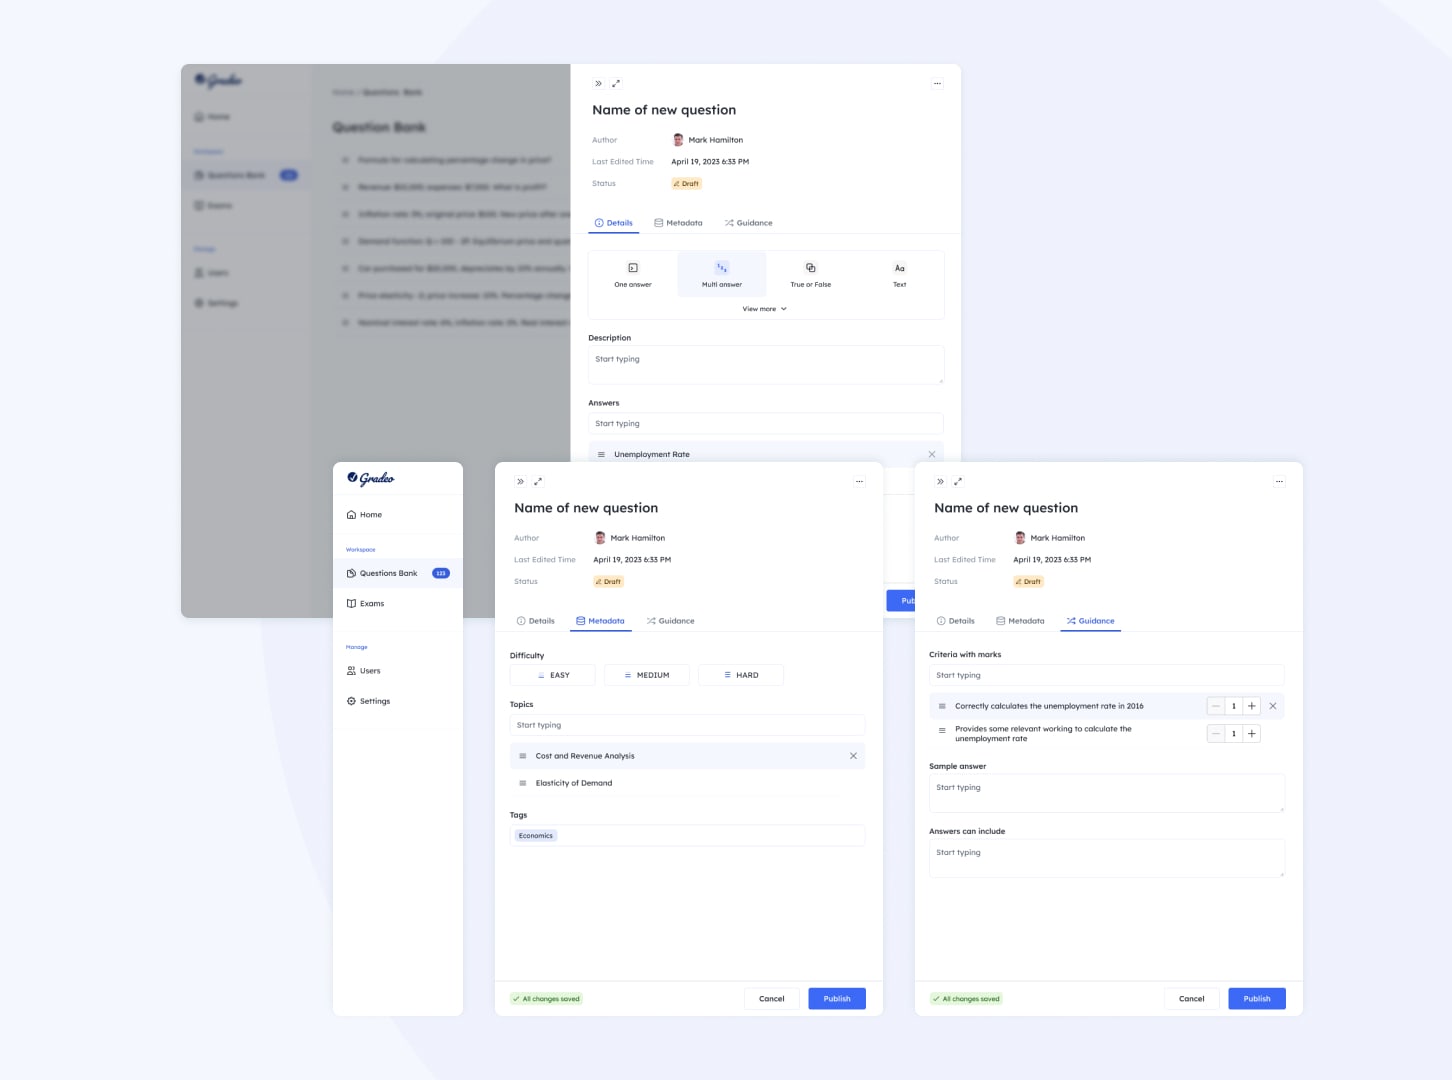
Task: Open the more options menu in the top Details panel
Action: [937, 84]
